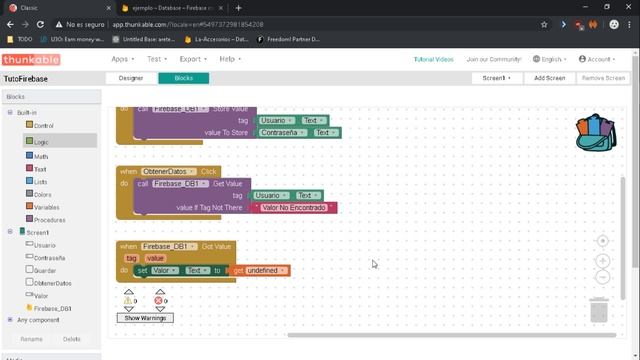The image size is (640, 360).
Task: Click the orange extension icon in toolbar
Action: tap(593, 24)
